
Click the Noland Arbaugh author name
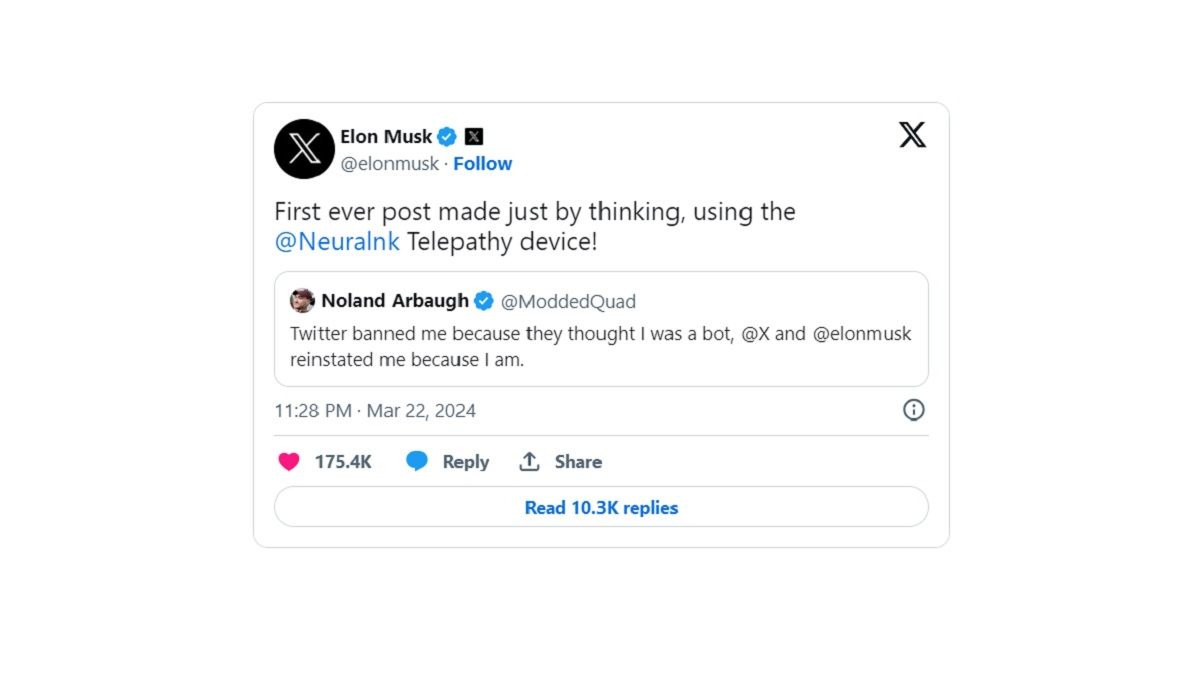coord(395,301)
